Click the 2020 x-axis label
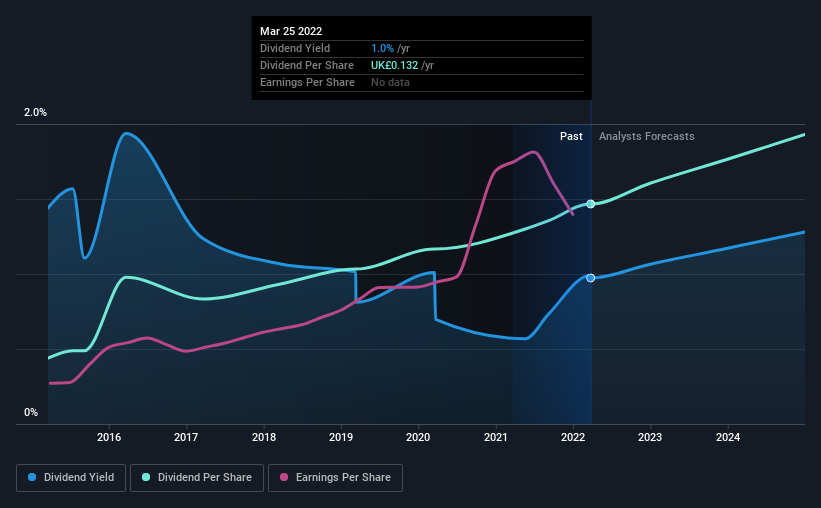 pyautogui.click(x=418, y=437)
